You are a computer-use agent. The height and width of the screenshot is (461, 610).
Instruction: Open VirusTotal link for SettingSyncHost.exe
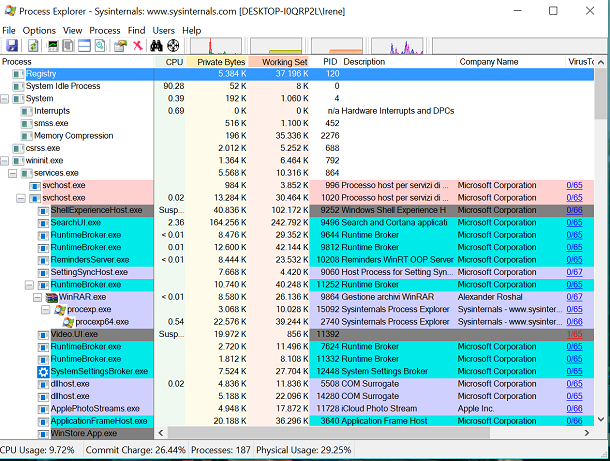574,272
